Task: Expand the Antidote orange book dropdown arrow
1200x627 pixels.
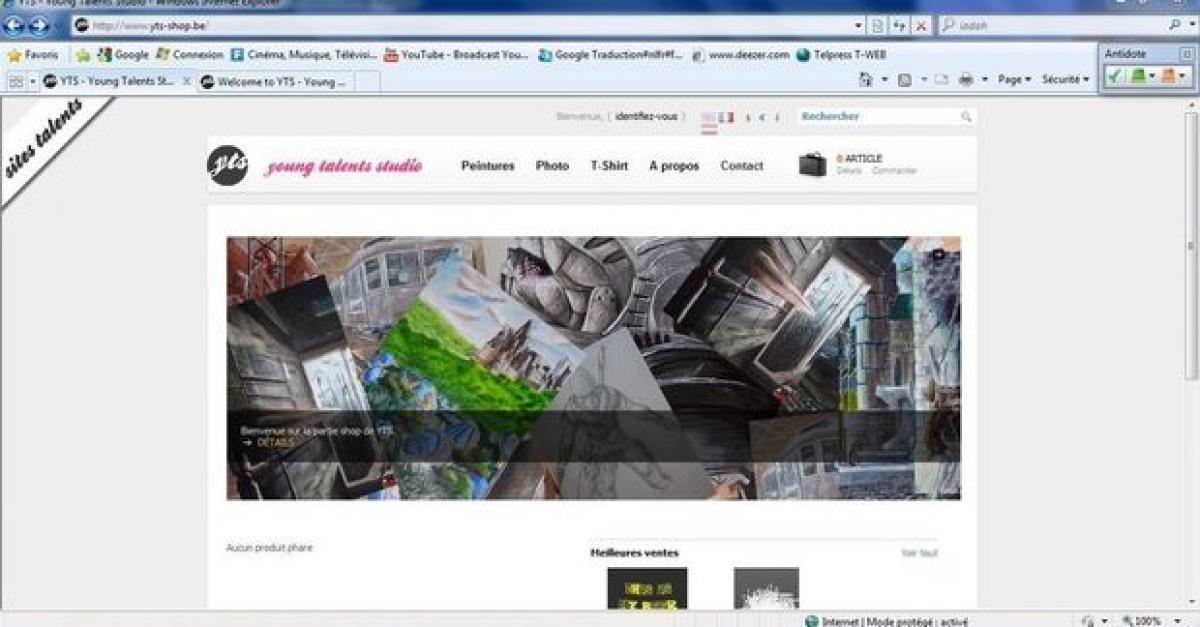Action: point(1183,76)
